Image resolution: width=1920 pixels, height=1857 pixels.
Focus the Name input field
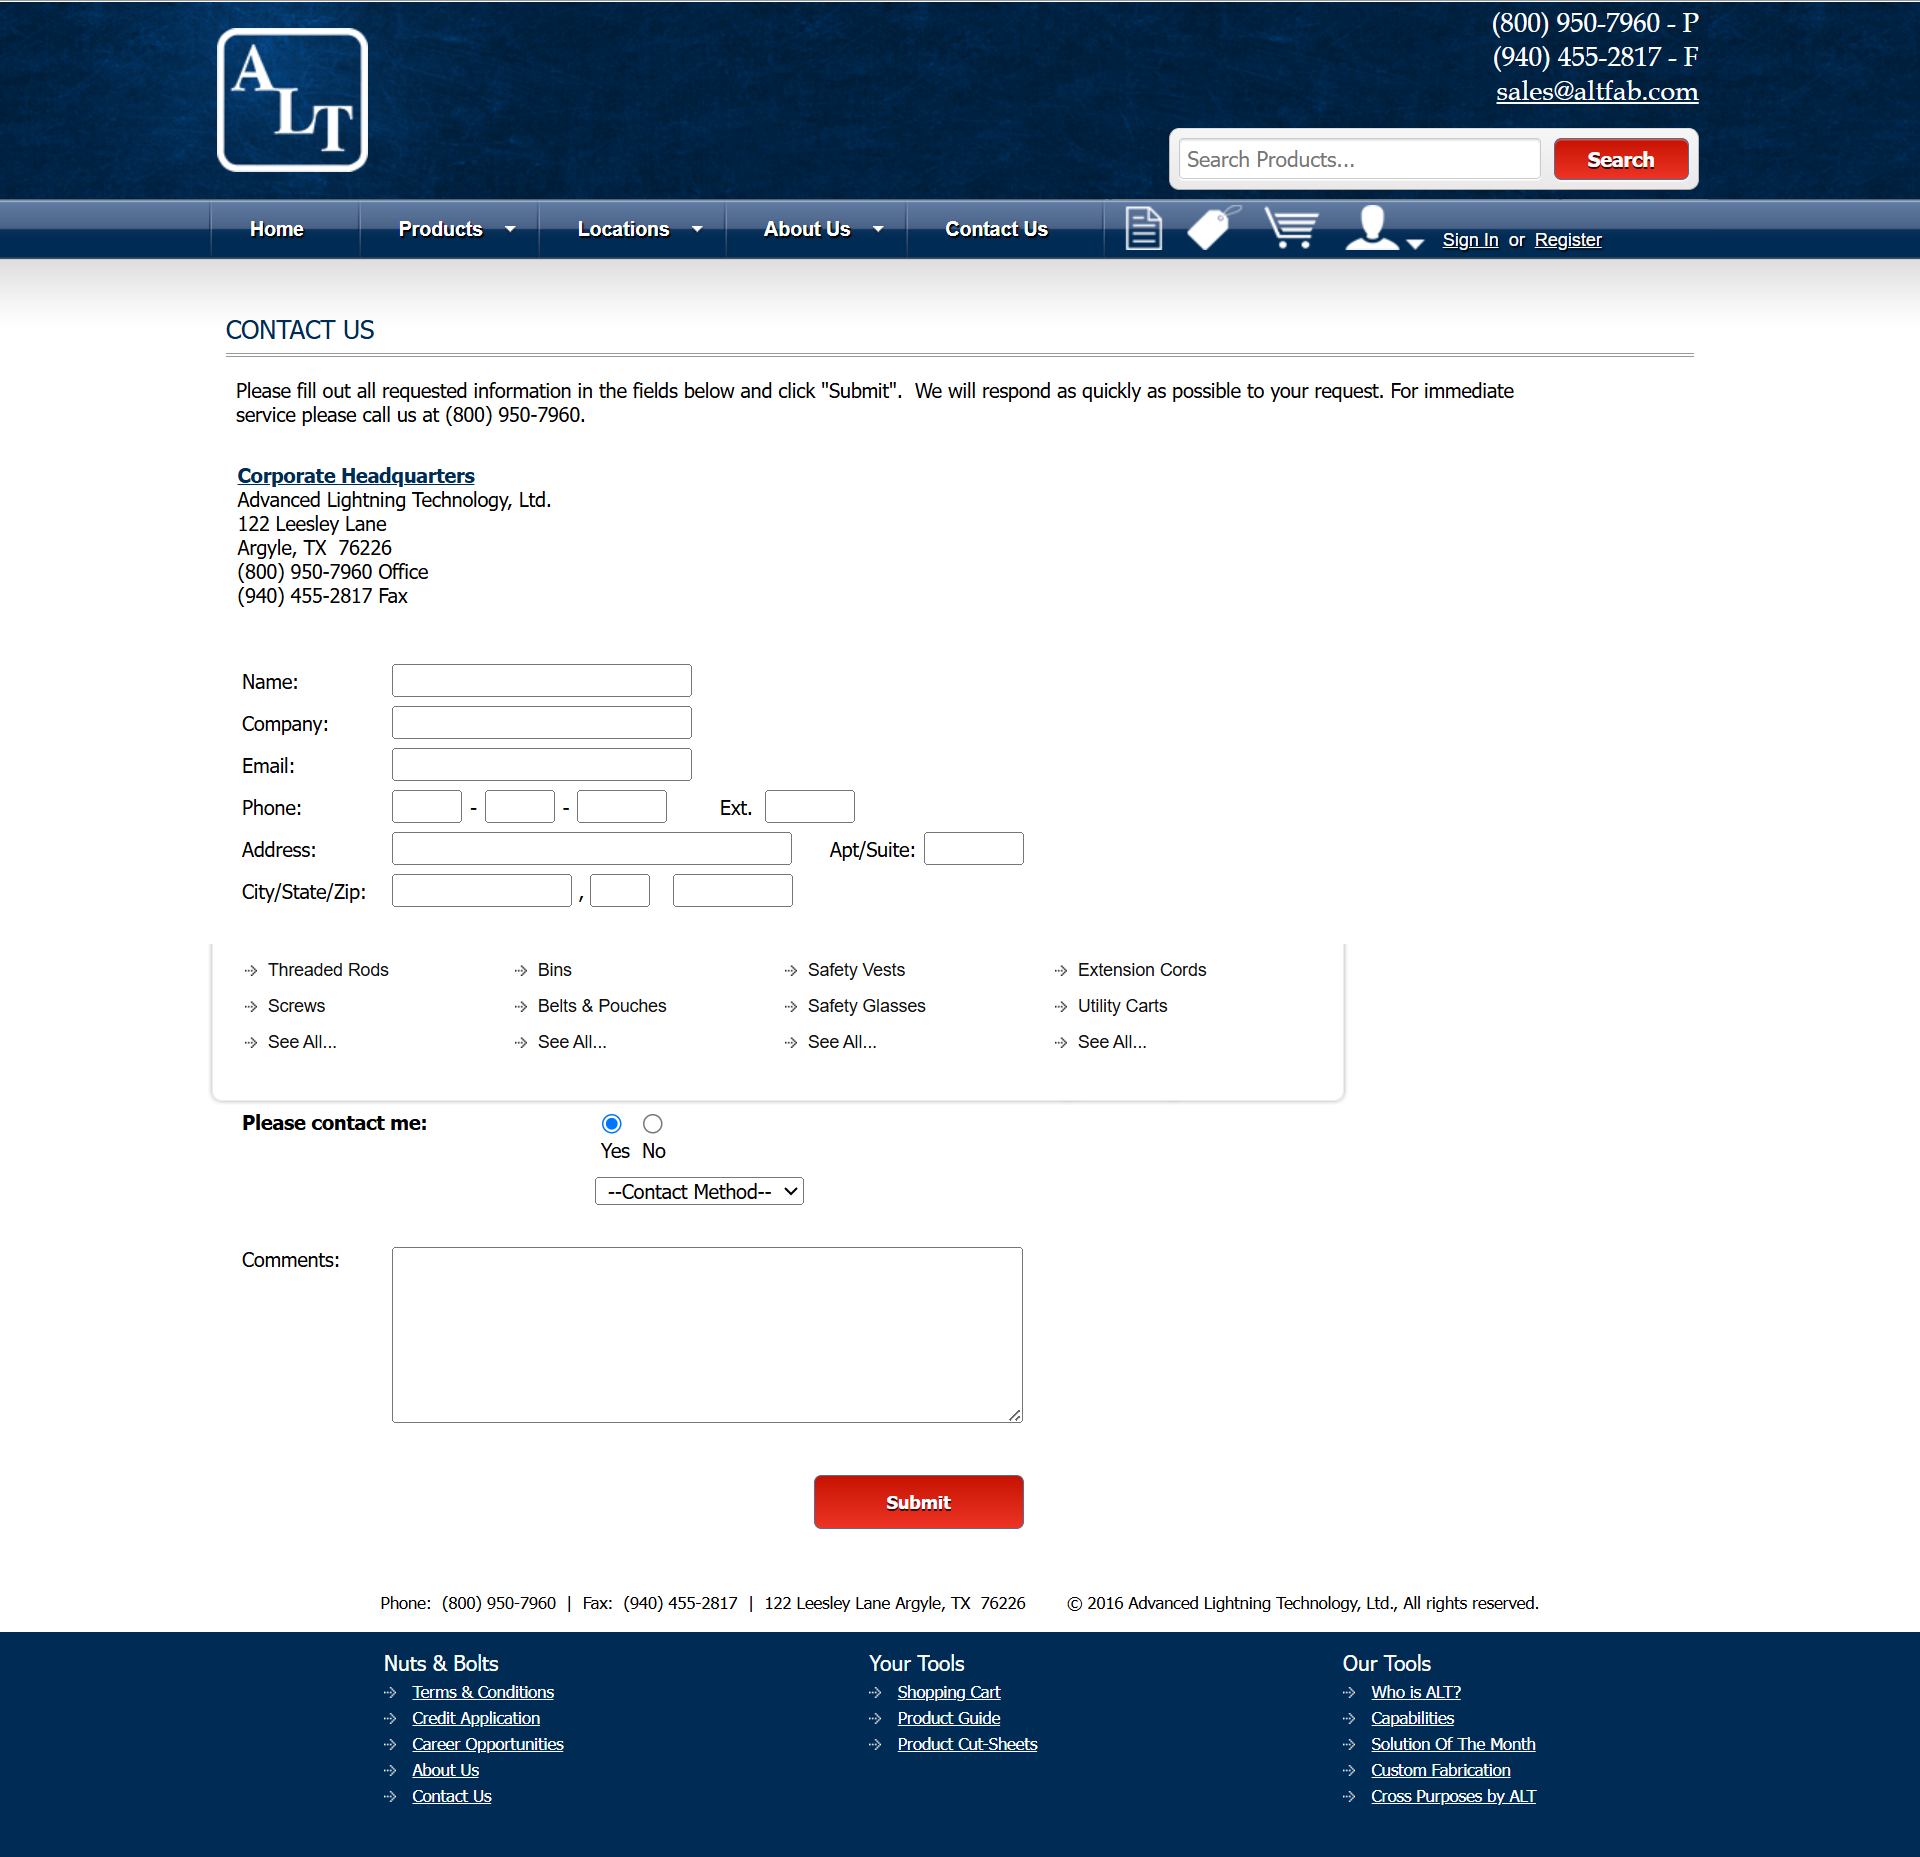pyautogui.click(x=542, y=680)
